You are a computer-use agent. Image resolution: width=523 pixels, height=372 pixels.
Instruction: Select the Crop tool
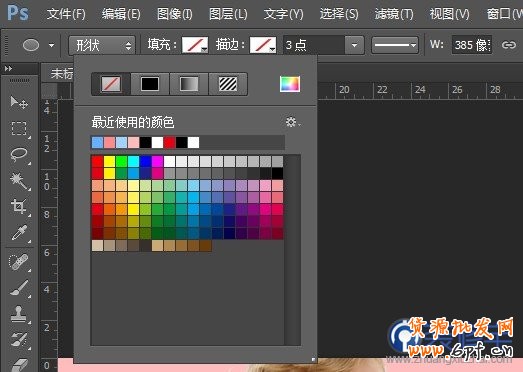pos(19,206)
